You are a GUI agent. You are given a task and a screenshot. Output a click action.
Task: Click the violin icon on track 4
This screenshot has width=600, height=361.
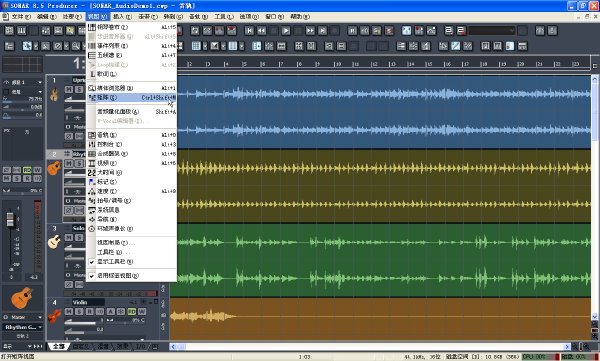[x=54, y=316]
